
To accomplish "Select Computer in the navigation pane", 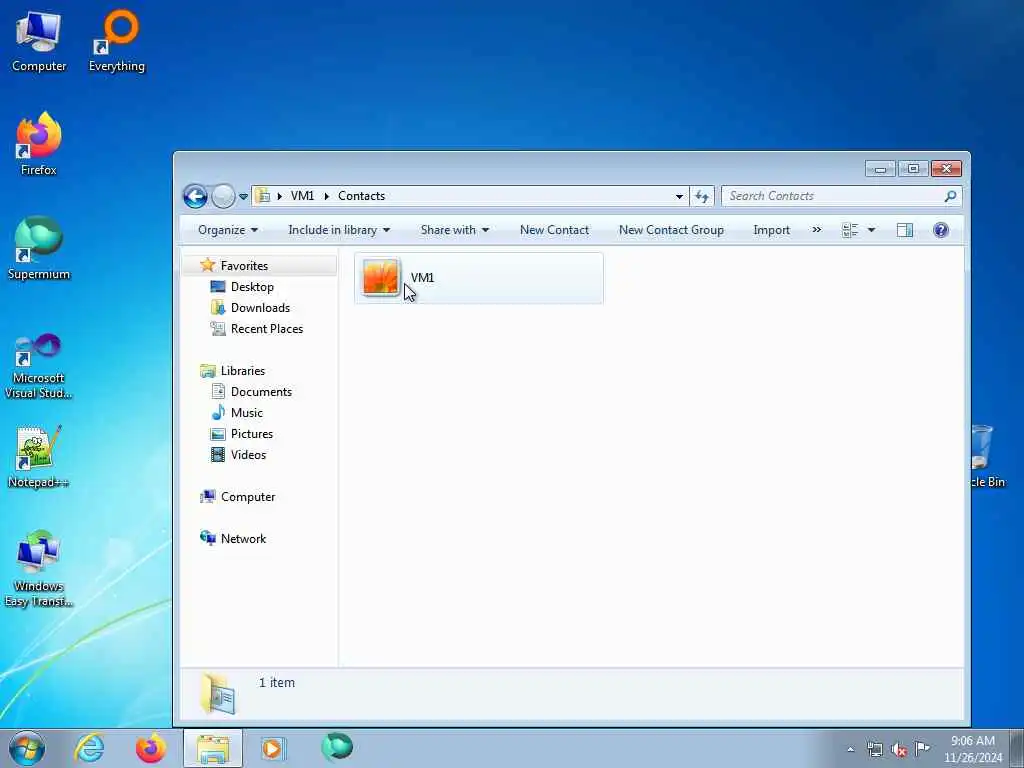I will pos(248,497).
